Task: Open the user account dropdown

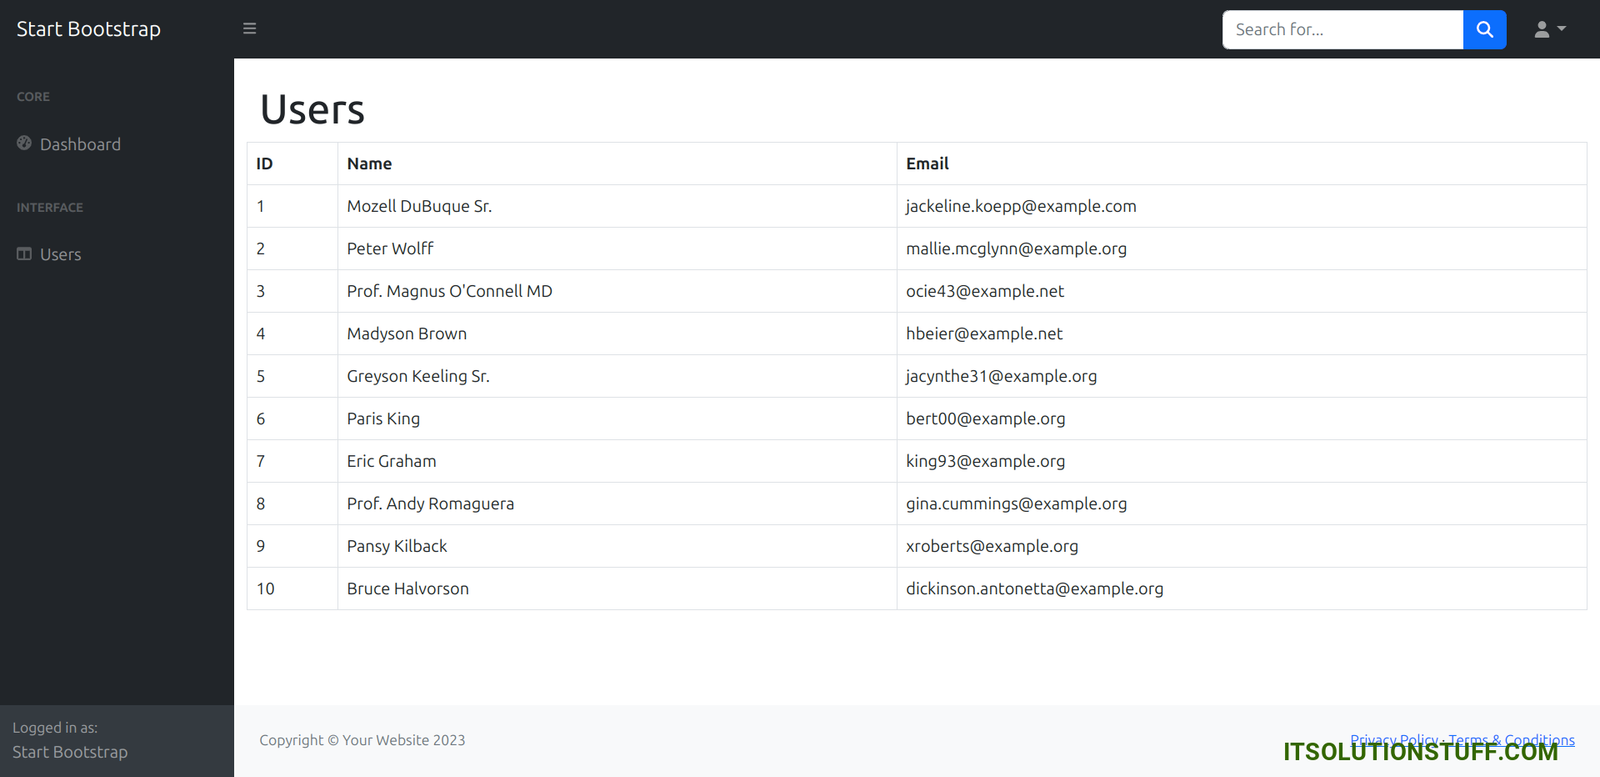Action: pyautogui.click(x=1549, y=30)
